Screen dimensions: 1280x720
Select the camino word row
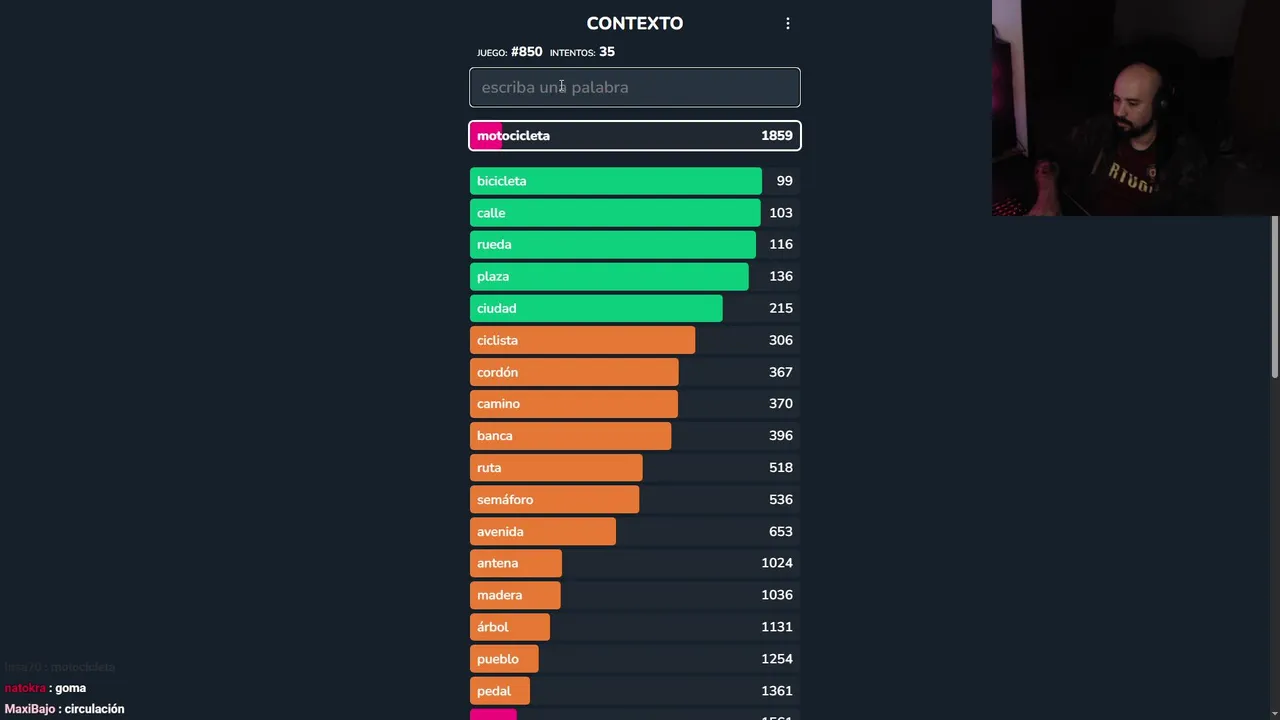(x=634, y=404)
